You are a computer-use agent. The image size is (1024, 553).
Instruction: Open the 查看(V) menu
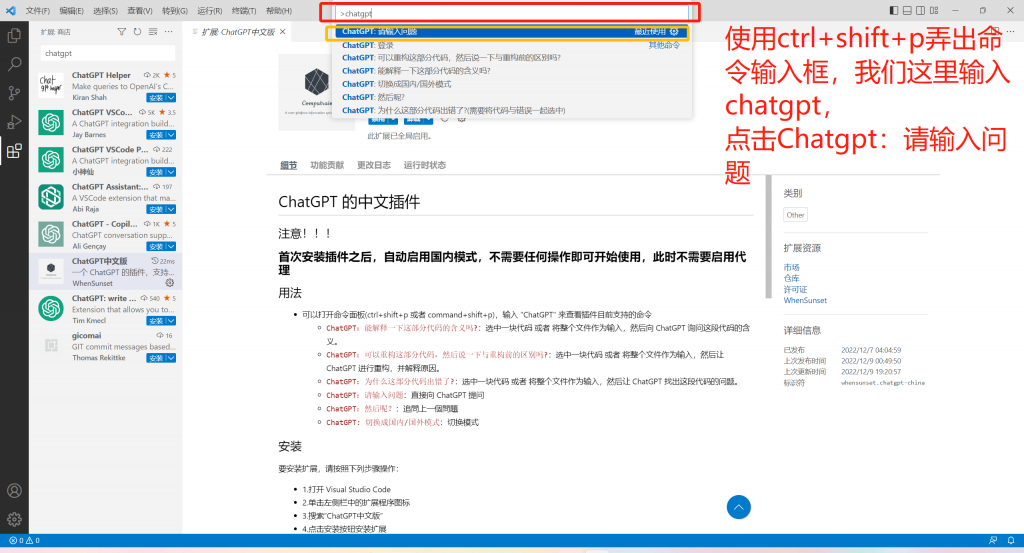140,11
